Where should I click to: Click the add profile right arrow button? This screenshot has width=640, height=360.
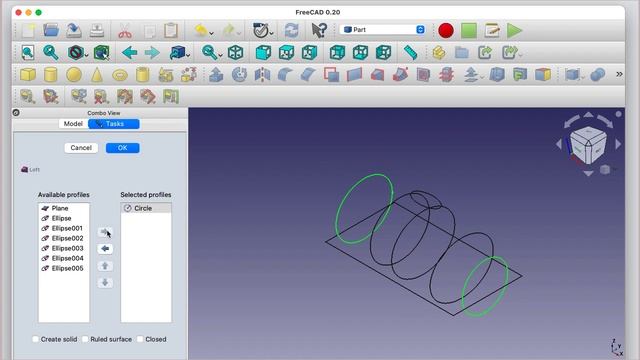105,232
